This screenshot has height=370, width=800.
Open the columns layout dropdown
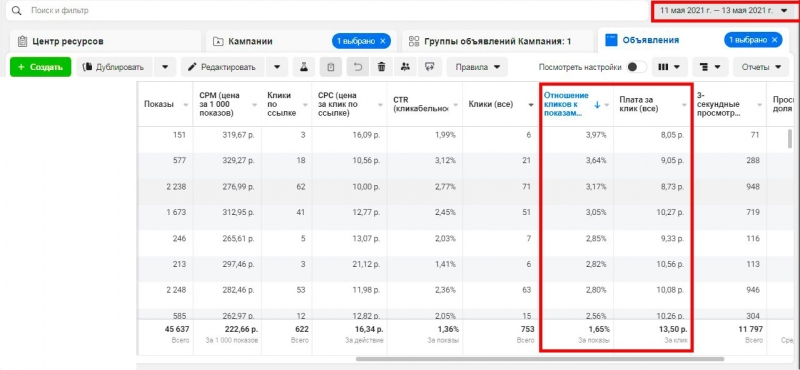point(669,67)
